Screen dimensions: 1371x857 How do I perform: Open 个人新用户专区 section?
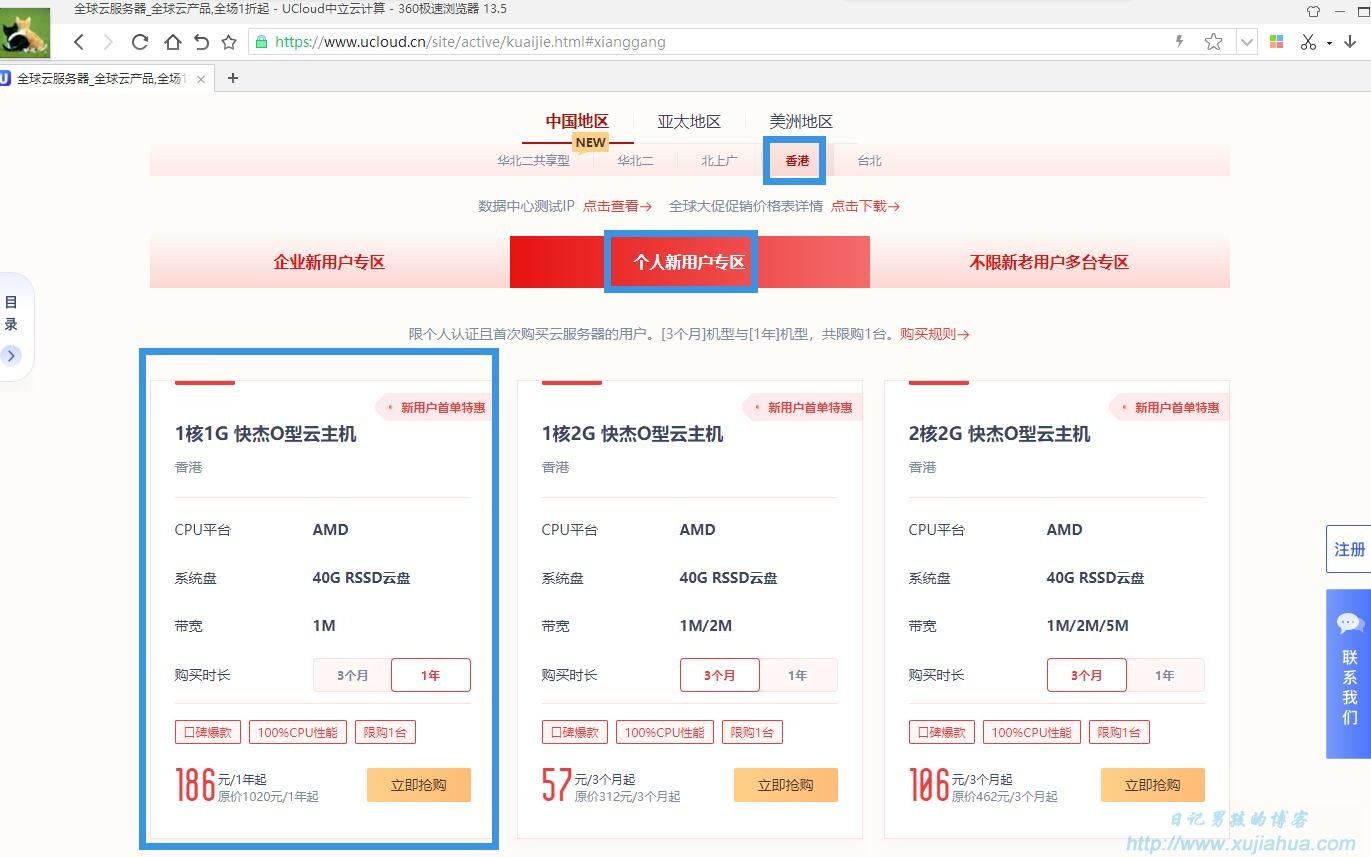pos(689,262)
